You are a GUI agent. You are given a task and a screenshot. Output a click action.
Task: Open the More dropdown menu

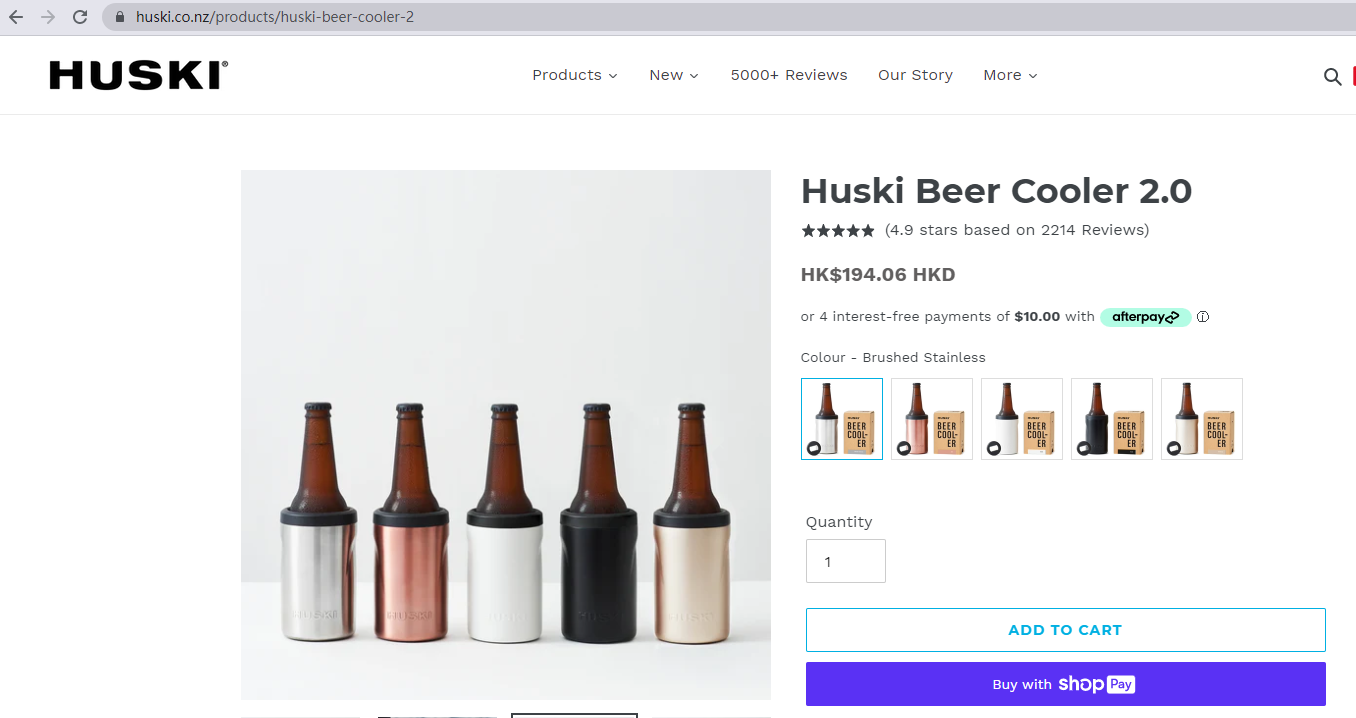[1009, 75]
